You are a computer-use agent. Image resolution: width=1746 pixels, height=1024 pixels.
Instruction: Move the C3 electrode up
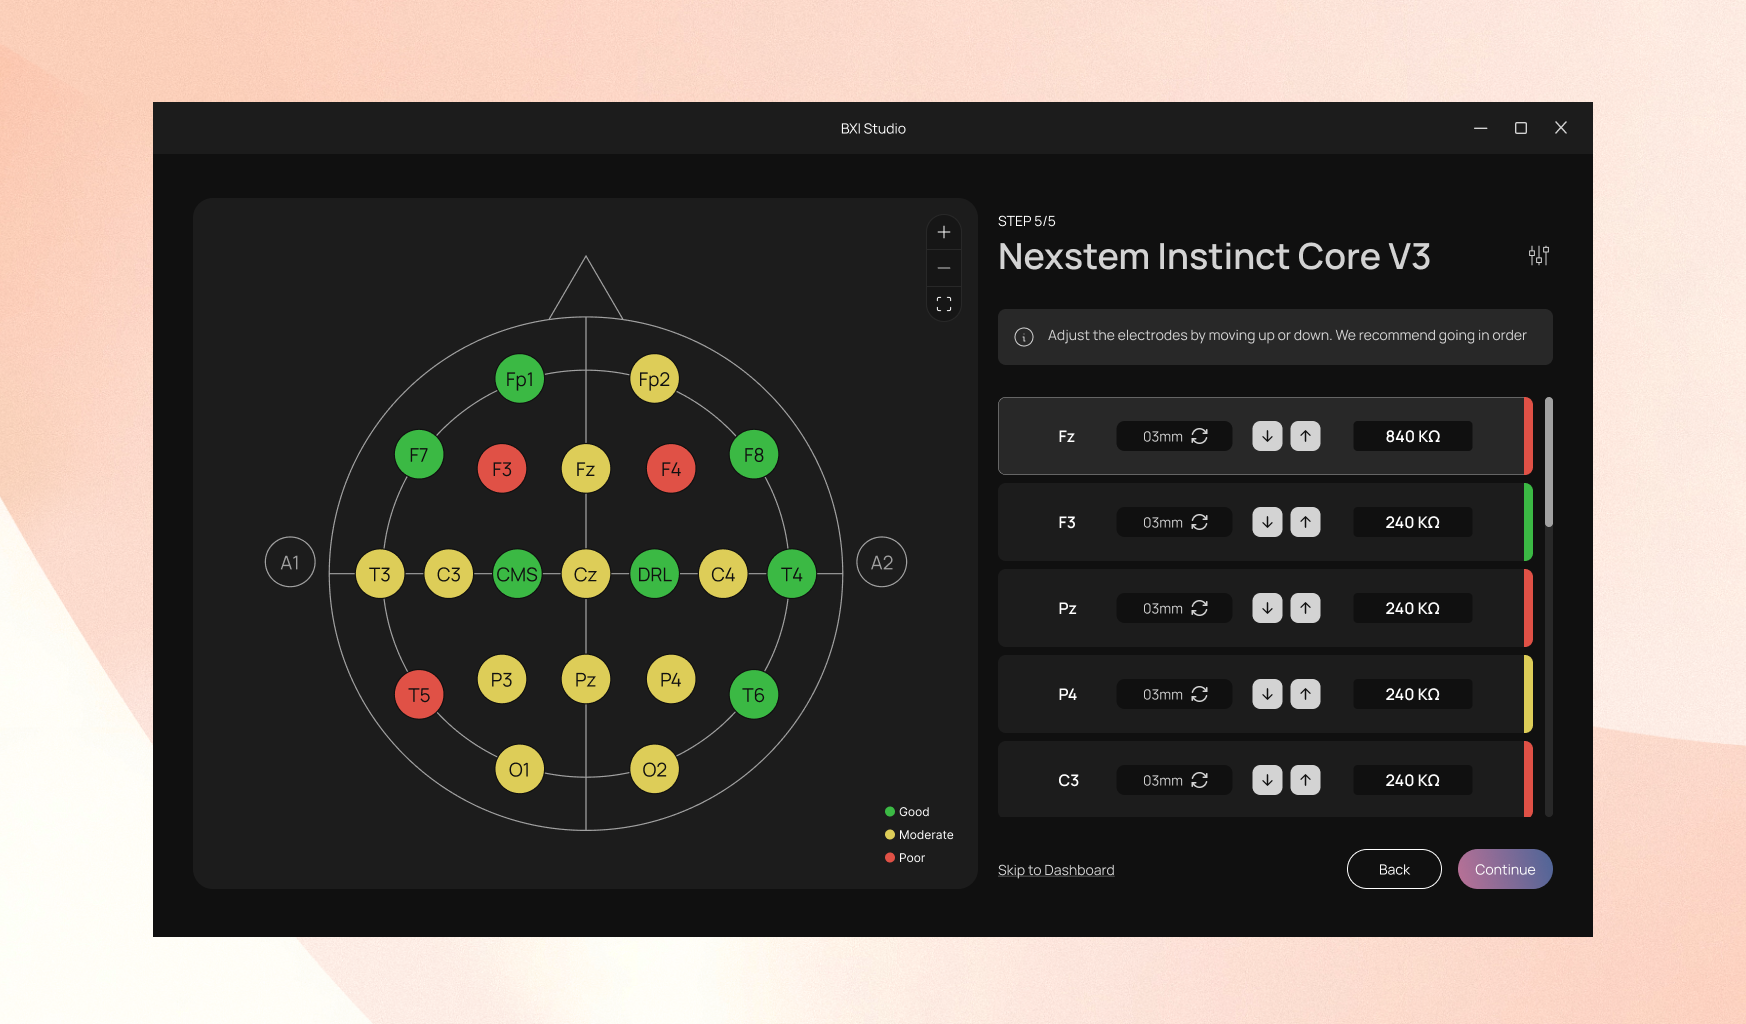[1305, 780]
